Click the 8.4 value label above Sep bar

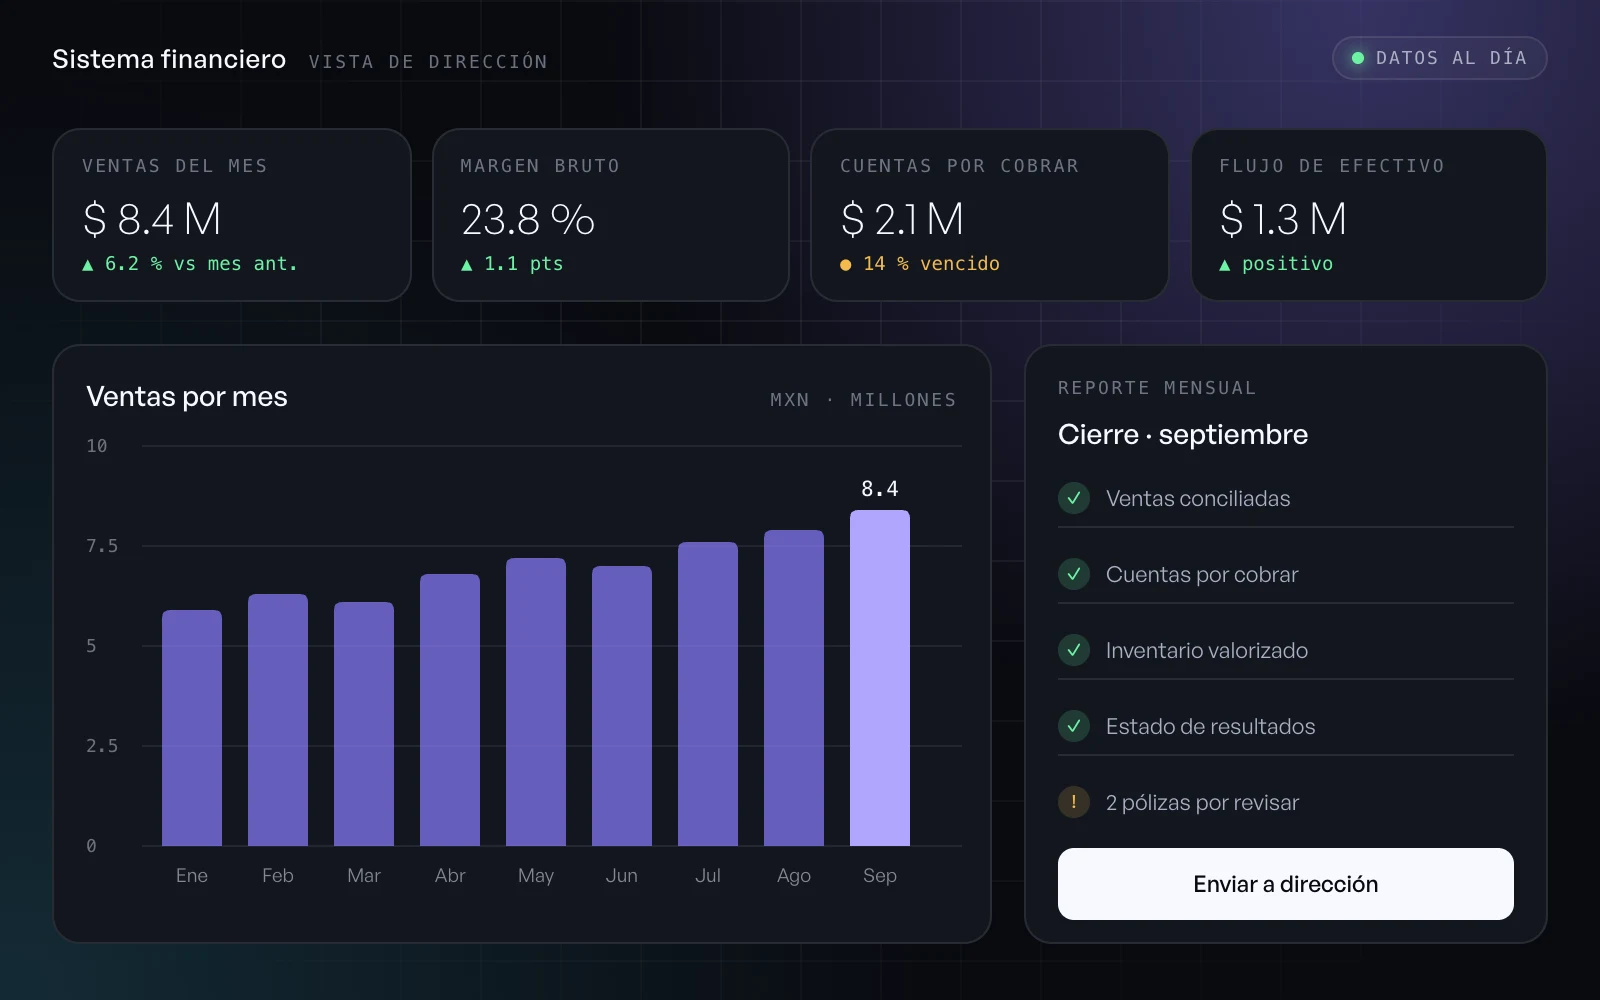[x=880, y=489]
